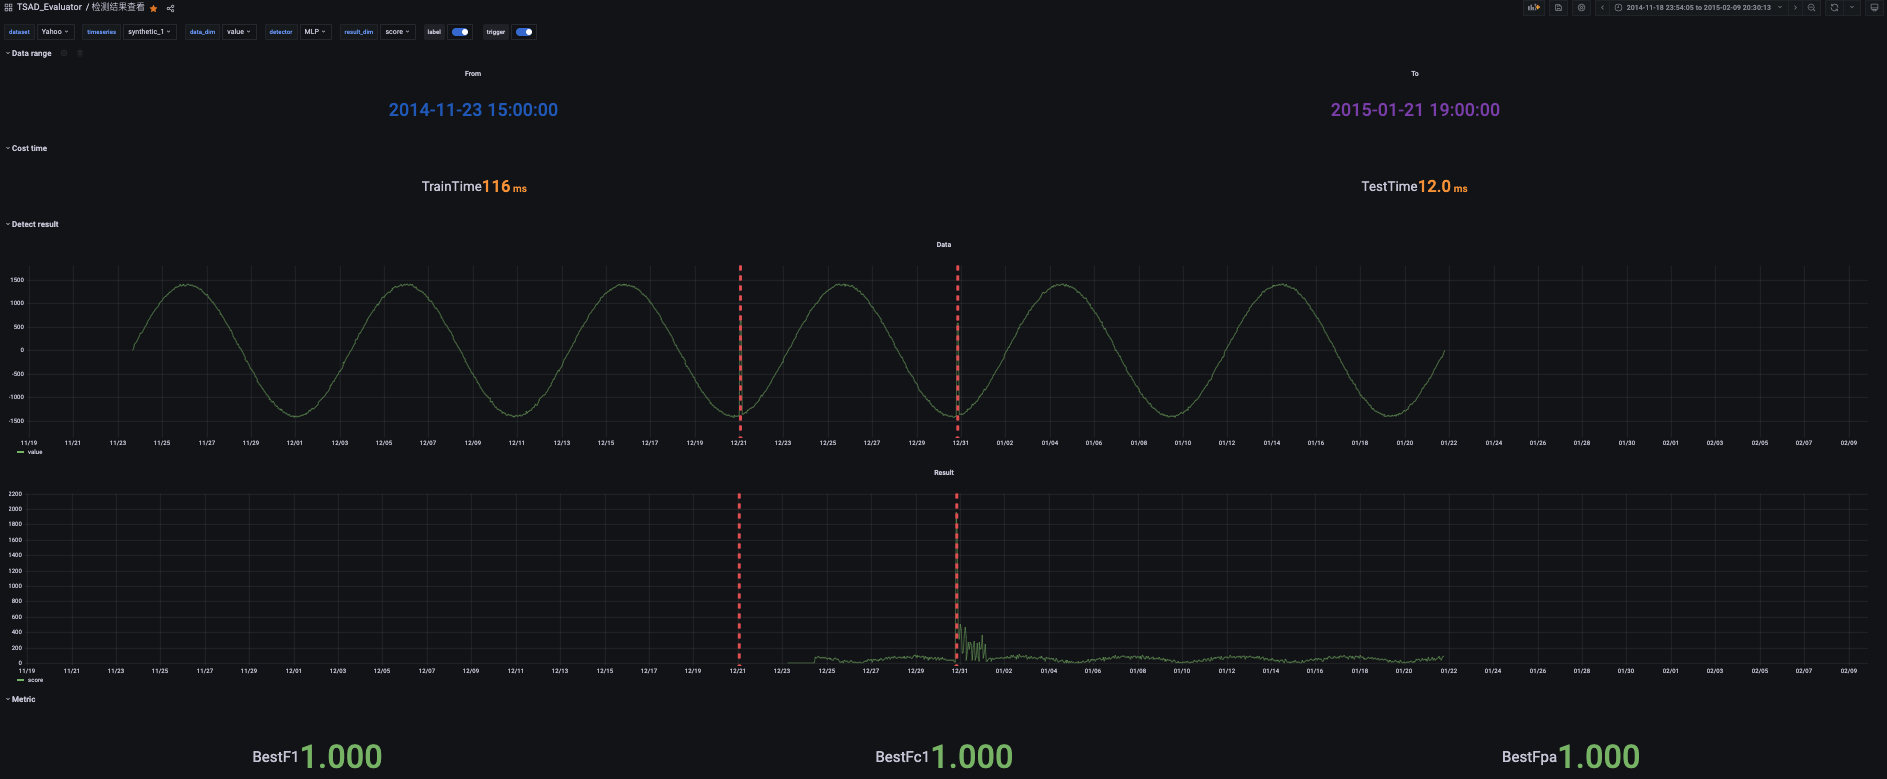The height and width of the screenshot is (779, 1887).
Task: Unstar the dashboard using the star icon
Action: click(154, 8)
